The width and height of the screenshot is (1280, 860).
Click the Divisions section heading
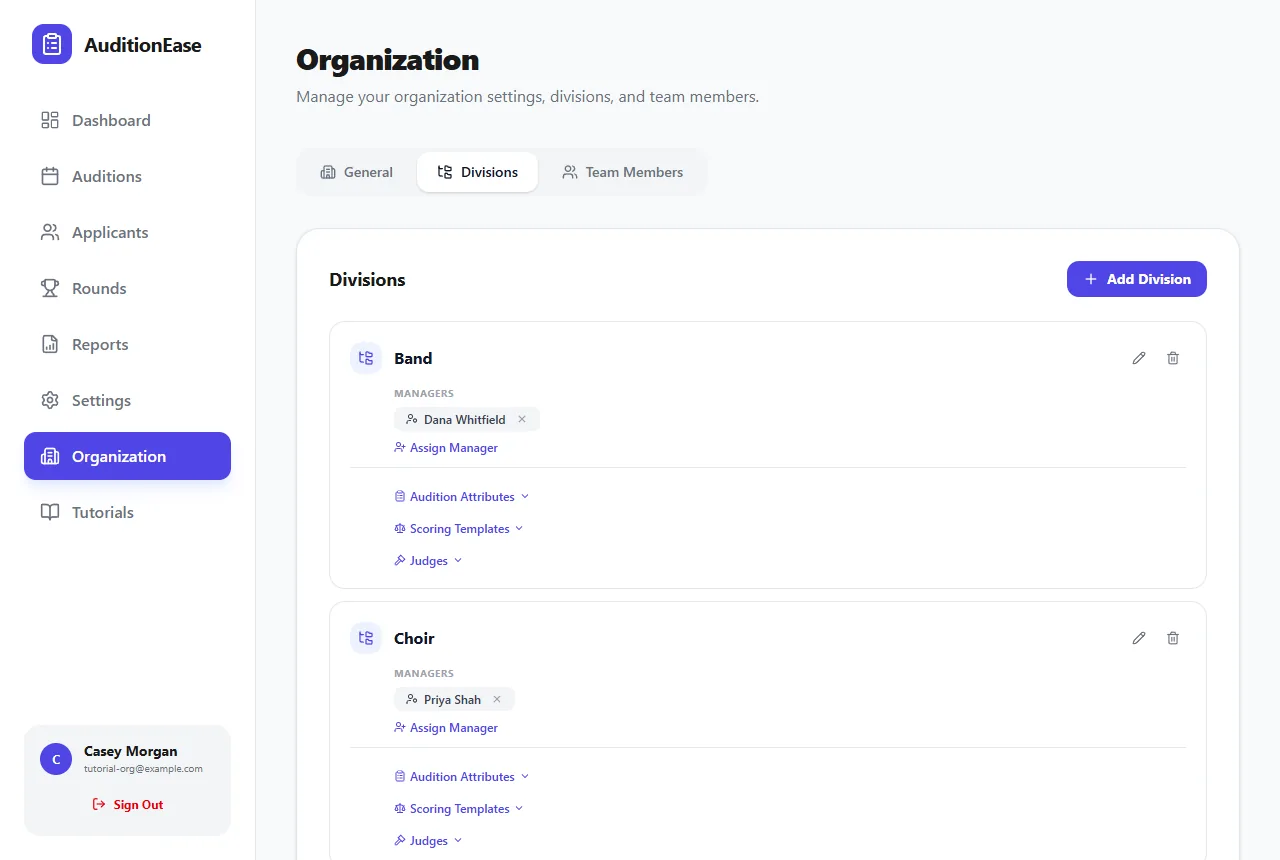pyautogui.click(x=367, y=280)
